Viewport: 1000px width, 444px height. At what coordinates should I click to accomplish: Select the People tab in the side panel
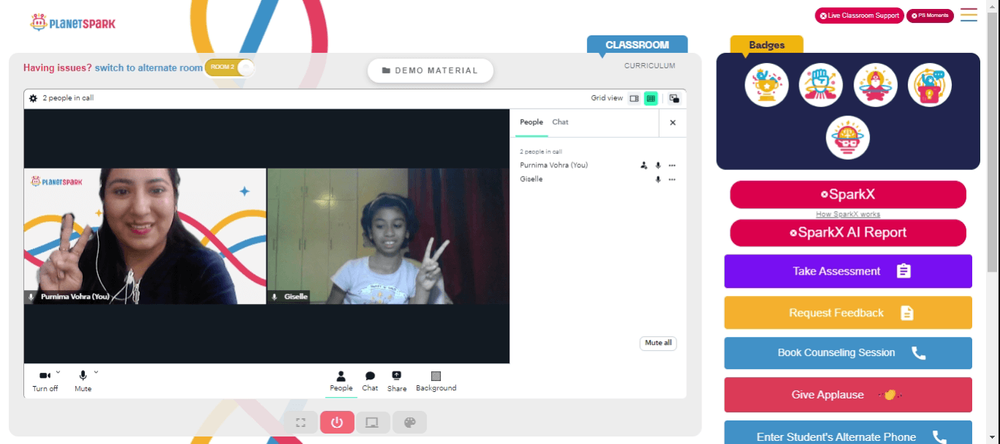tap(531, 122)
